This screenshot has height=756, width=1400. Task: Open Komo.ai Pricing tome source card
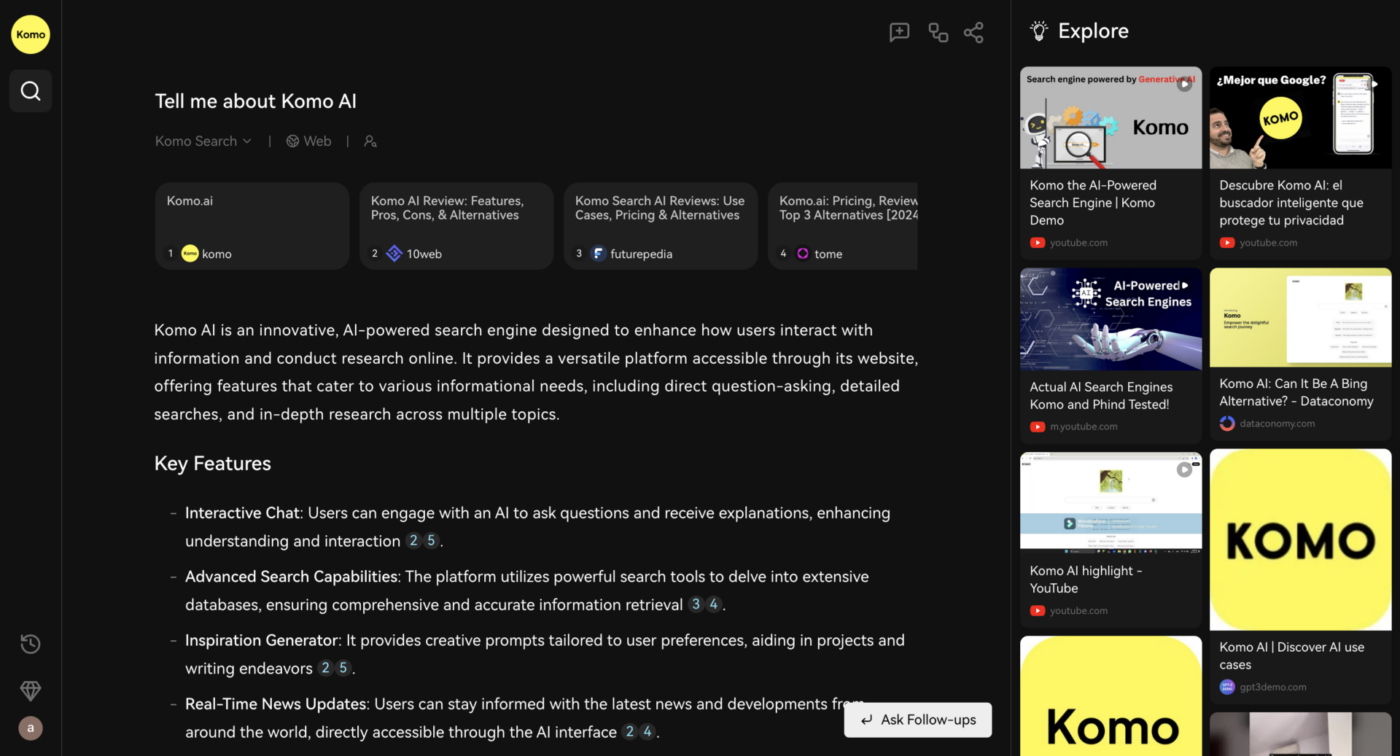pos(843,226)
